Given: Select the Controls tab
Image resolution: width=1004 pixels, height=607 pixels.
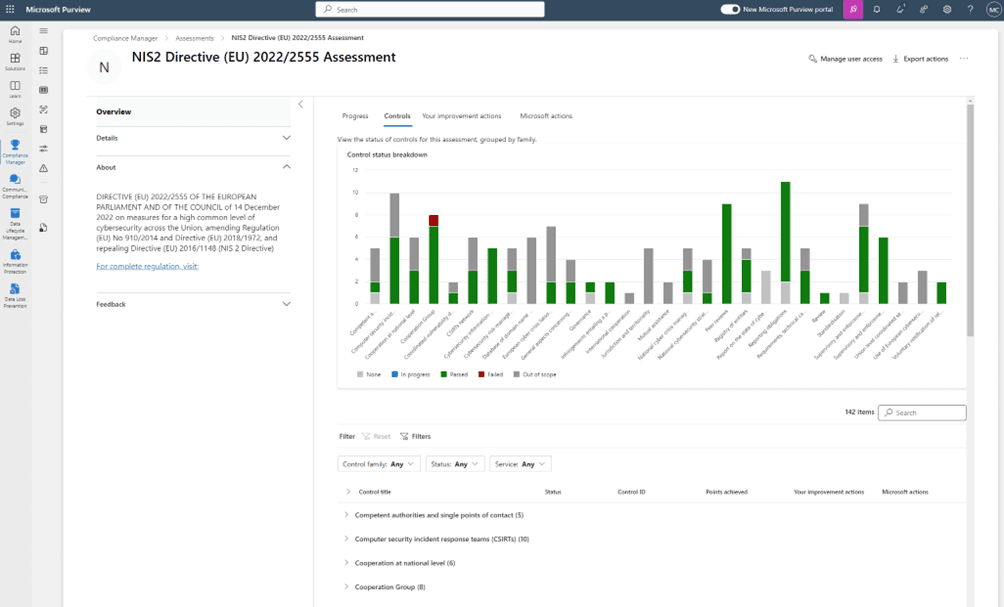Looking at the screenshot, I should click(397, 116).
